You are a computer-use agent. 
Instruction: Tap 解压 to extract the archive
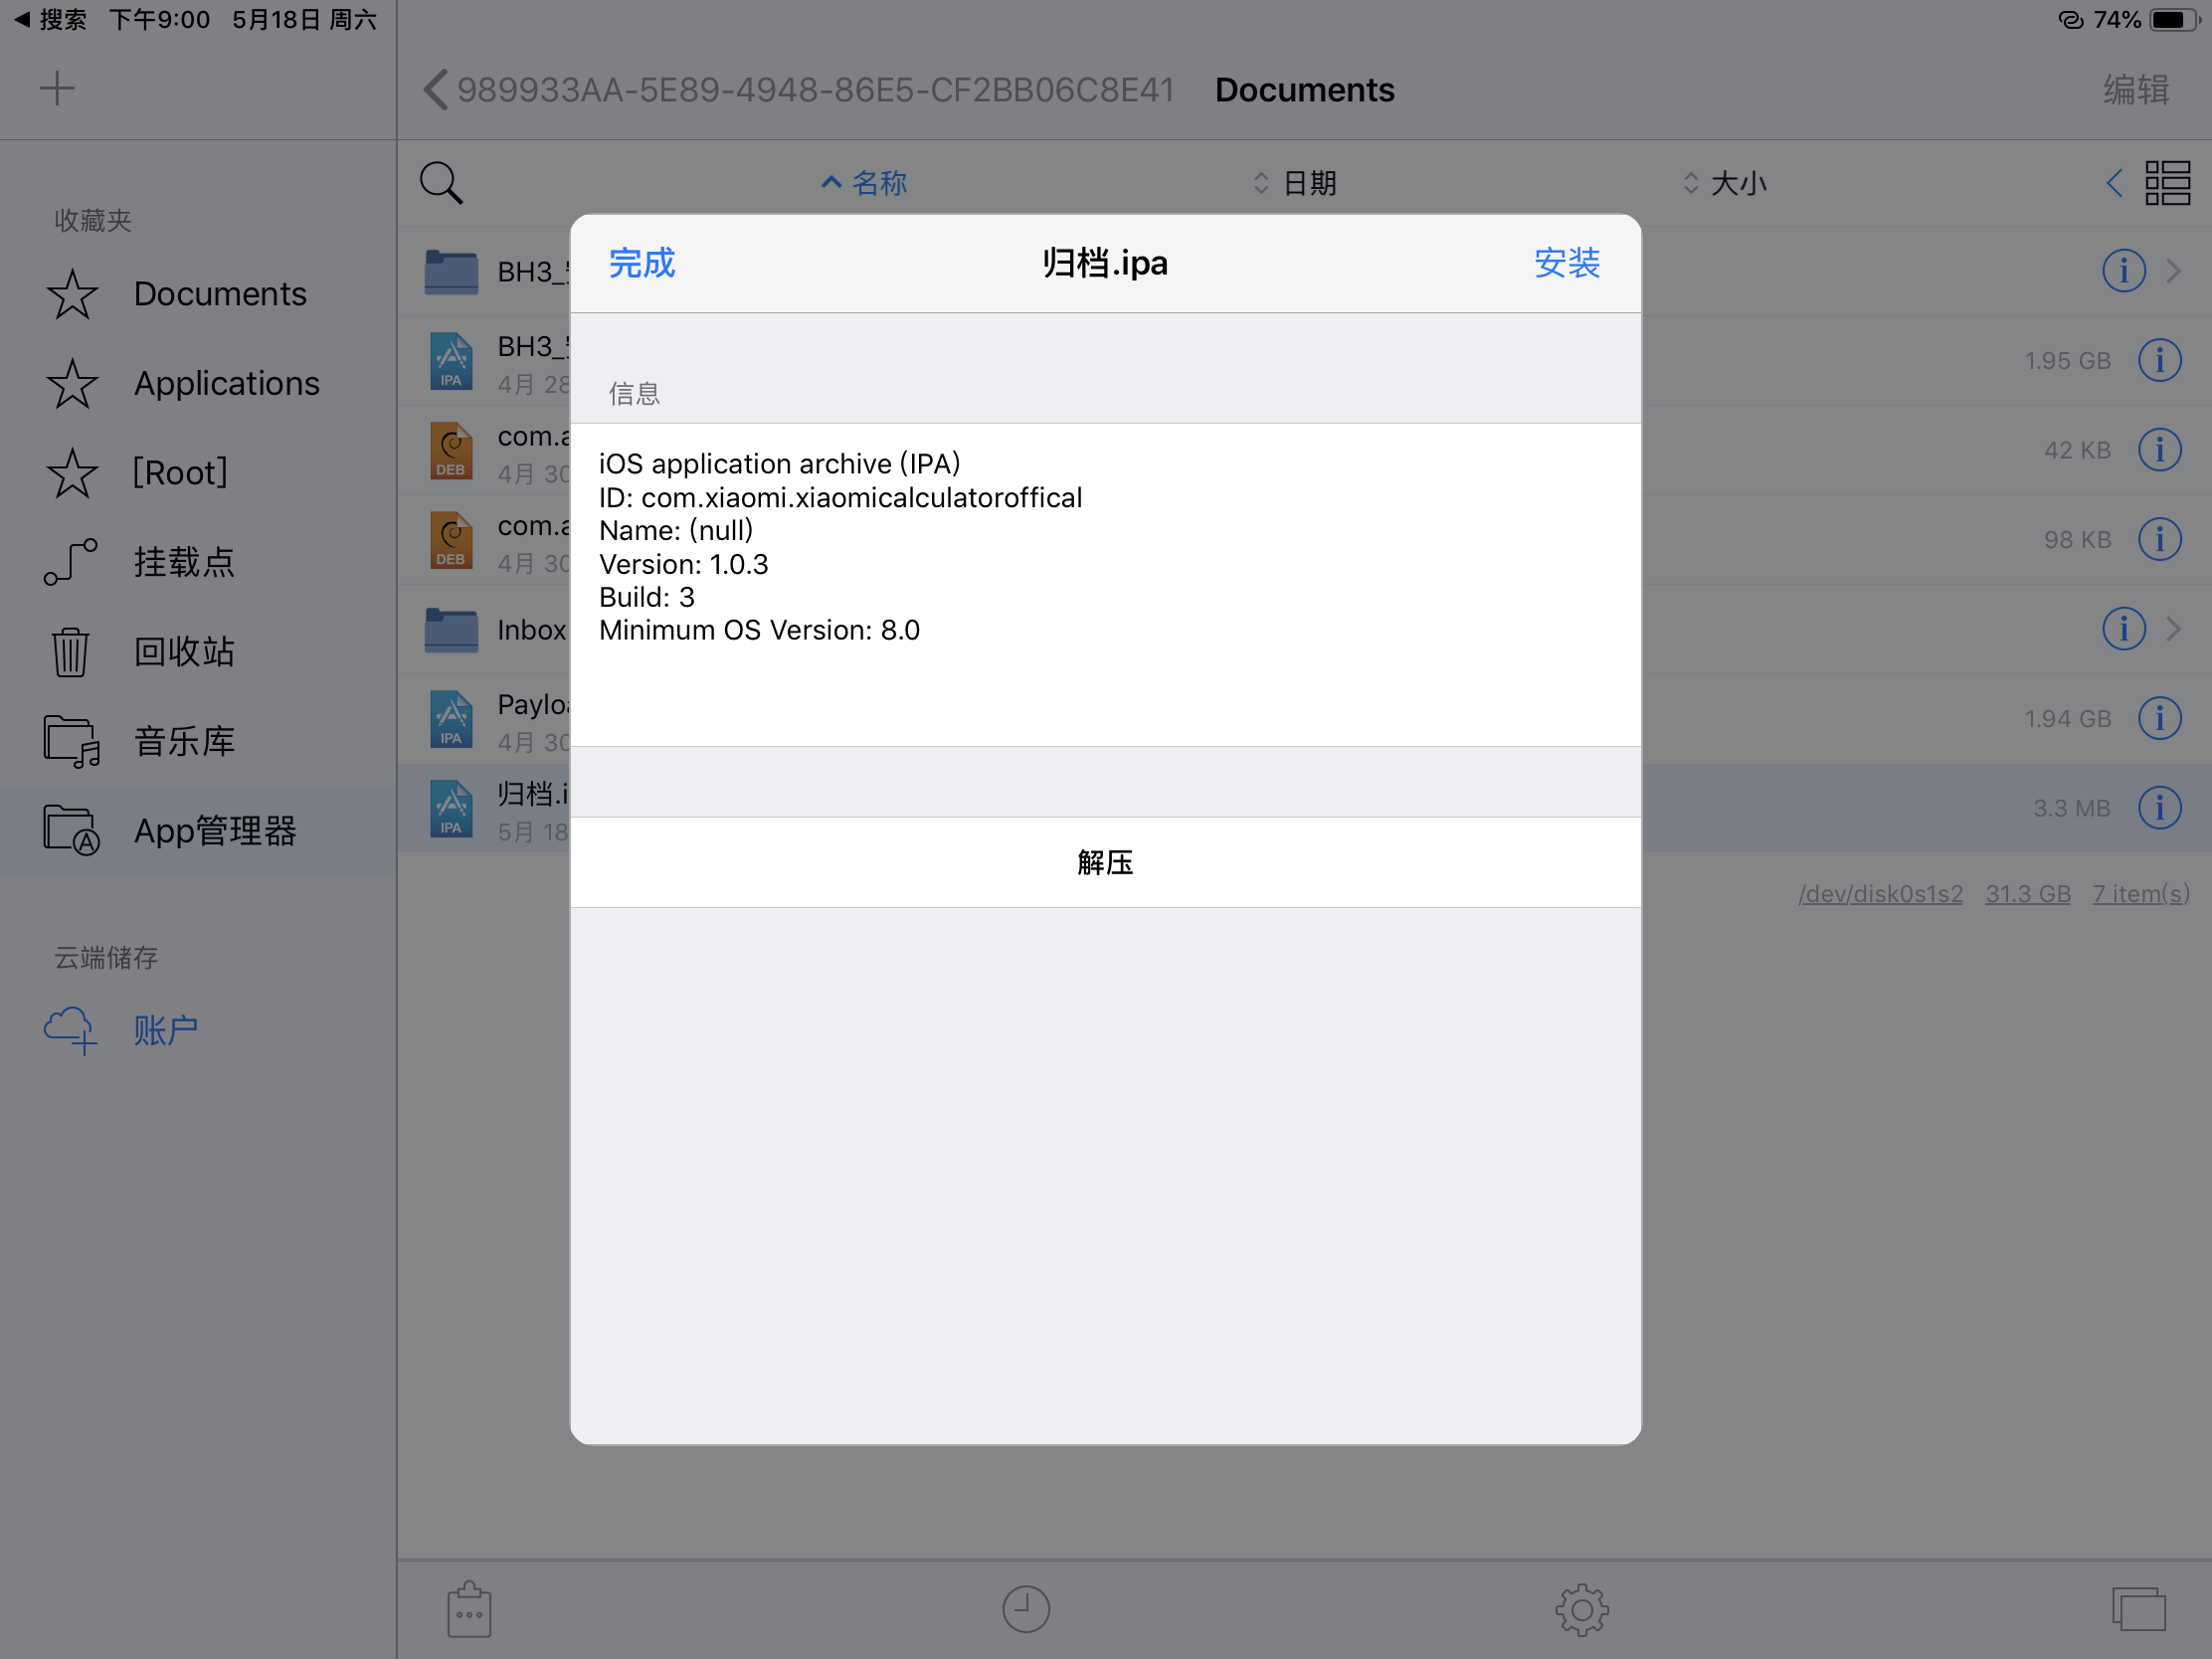pos(1105,862)
